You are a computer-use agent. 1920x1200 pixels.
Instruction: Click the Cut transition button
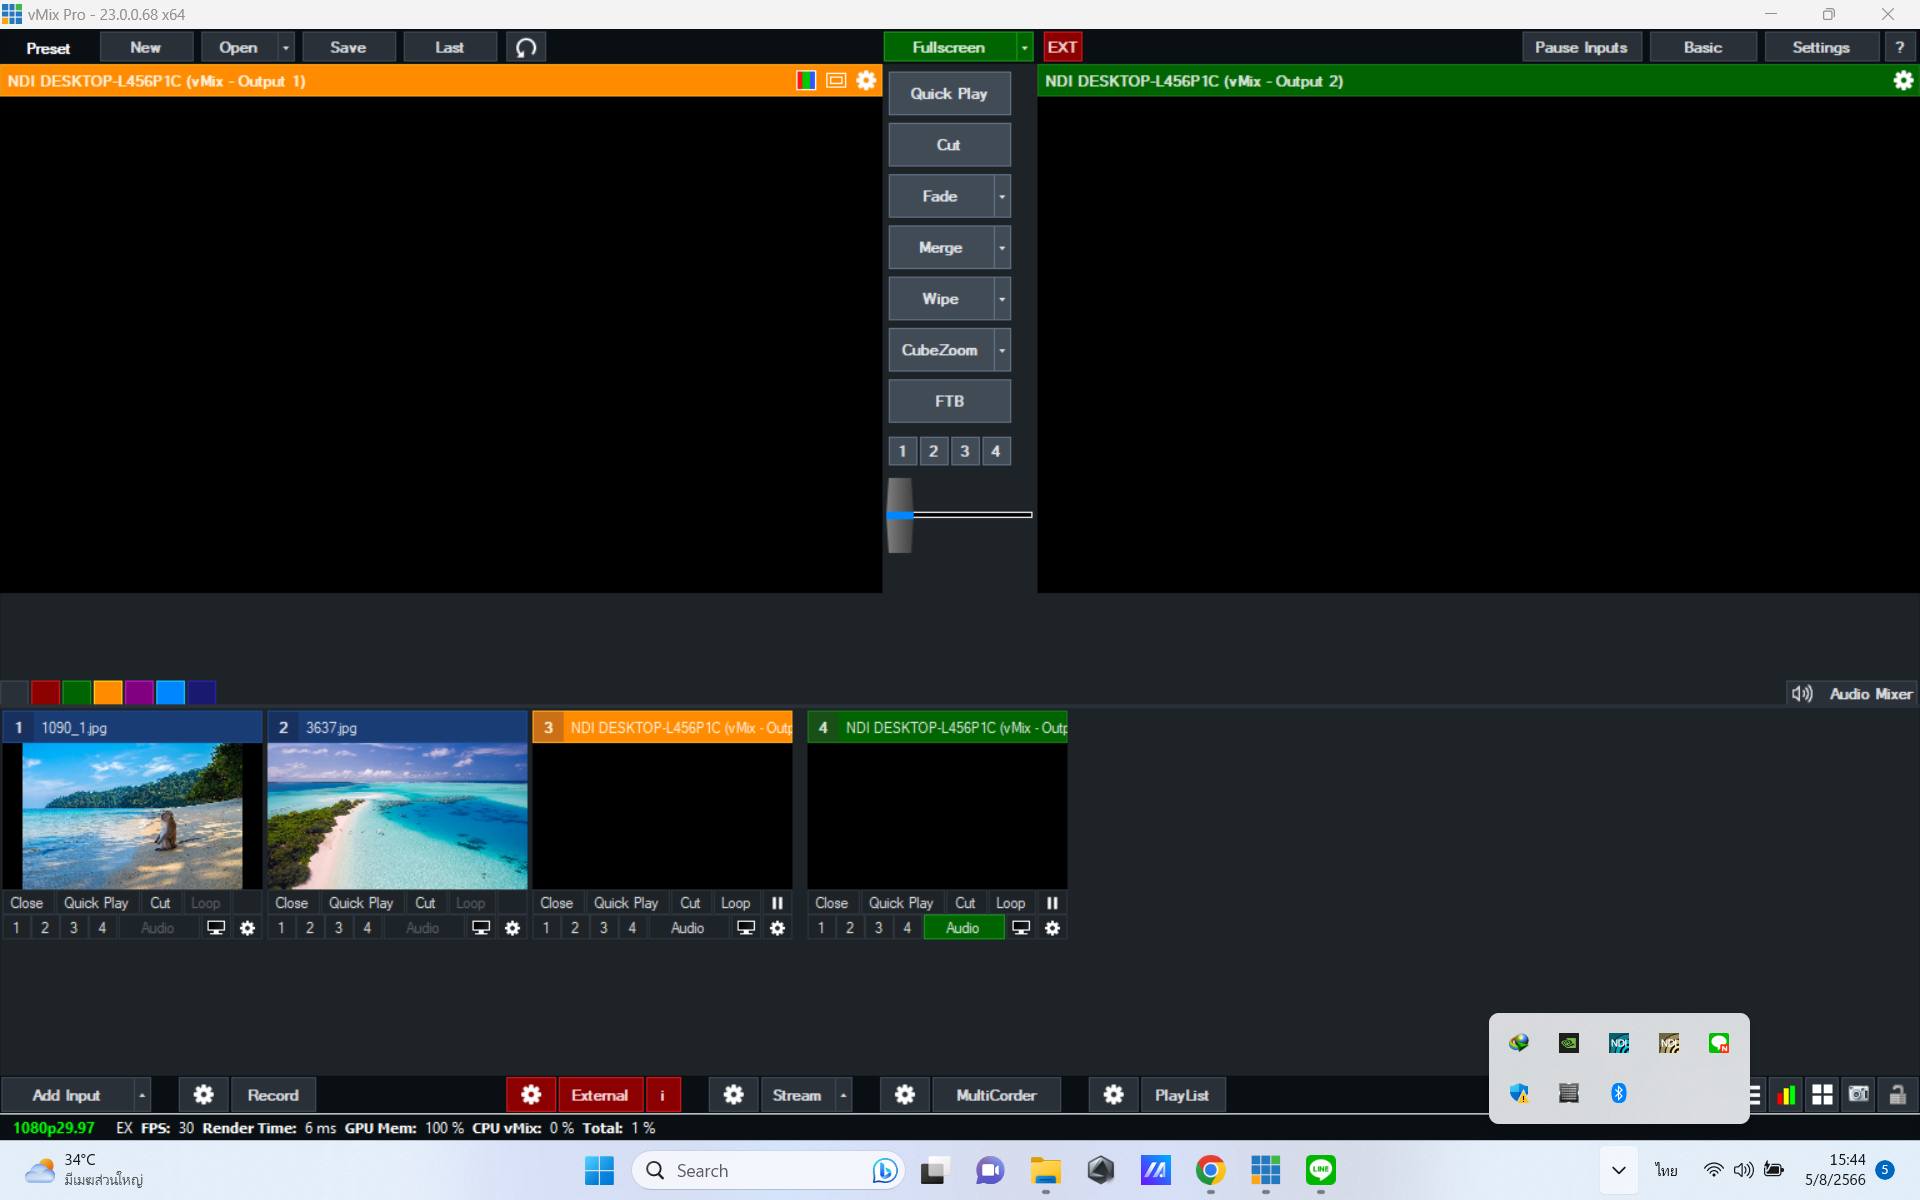click(x=949, y=145)
